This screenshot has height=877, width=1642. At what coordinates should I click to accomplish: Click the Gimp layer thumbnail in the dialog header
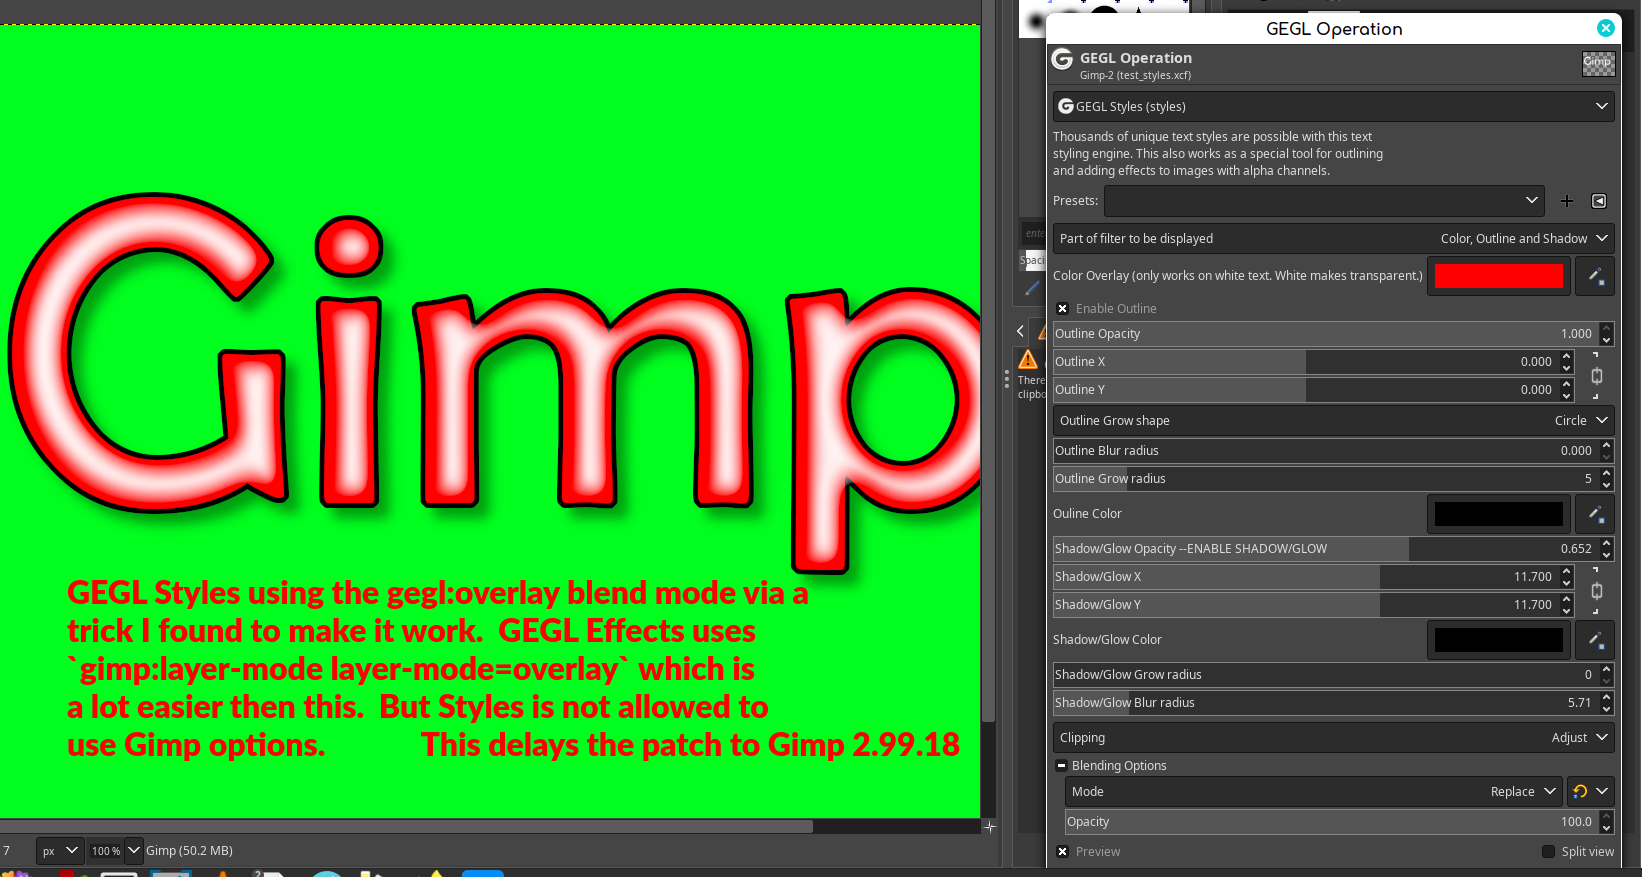(x=1598, y=63)
